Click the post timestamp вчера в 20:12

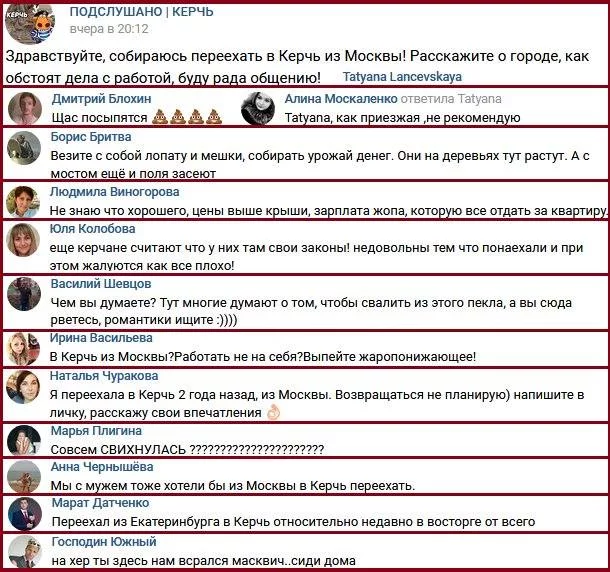tap(109, 29)
